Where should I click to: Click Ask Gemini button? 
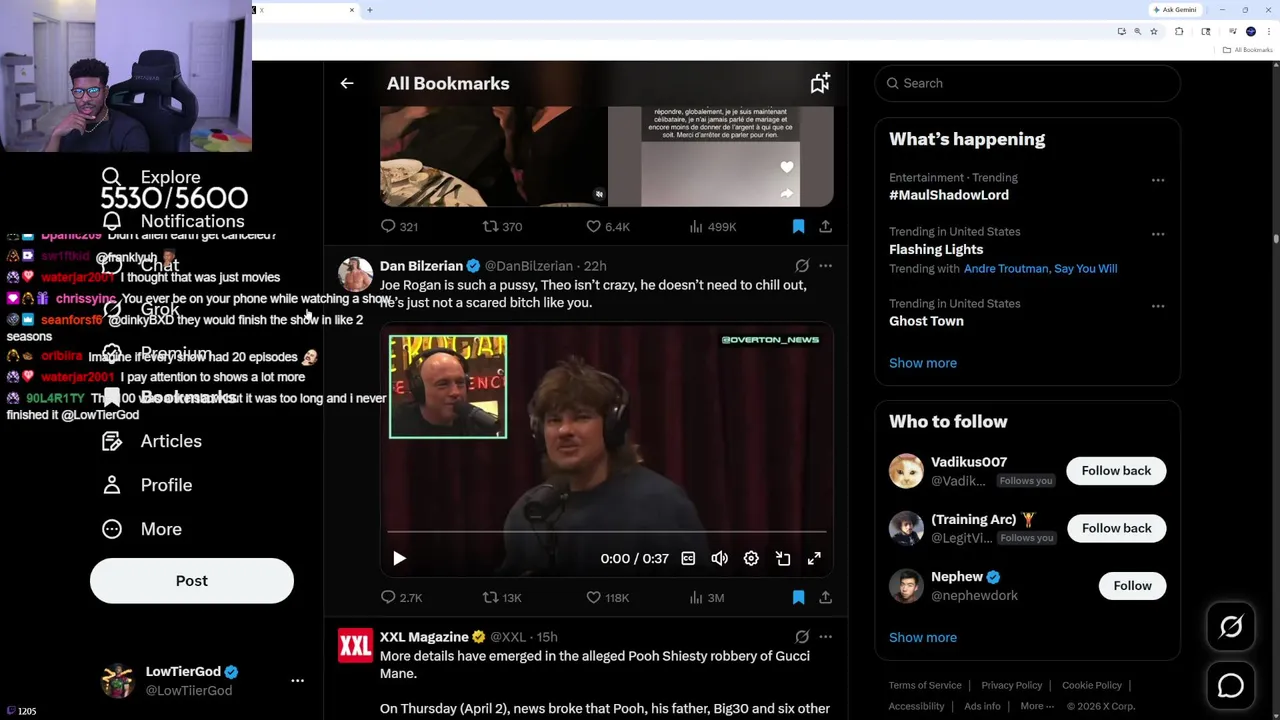tap(1175, 10)
